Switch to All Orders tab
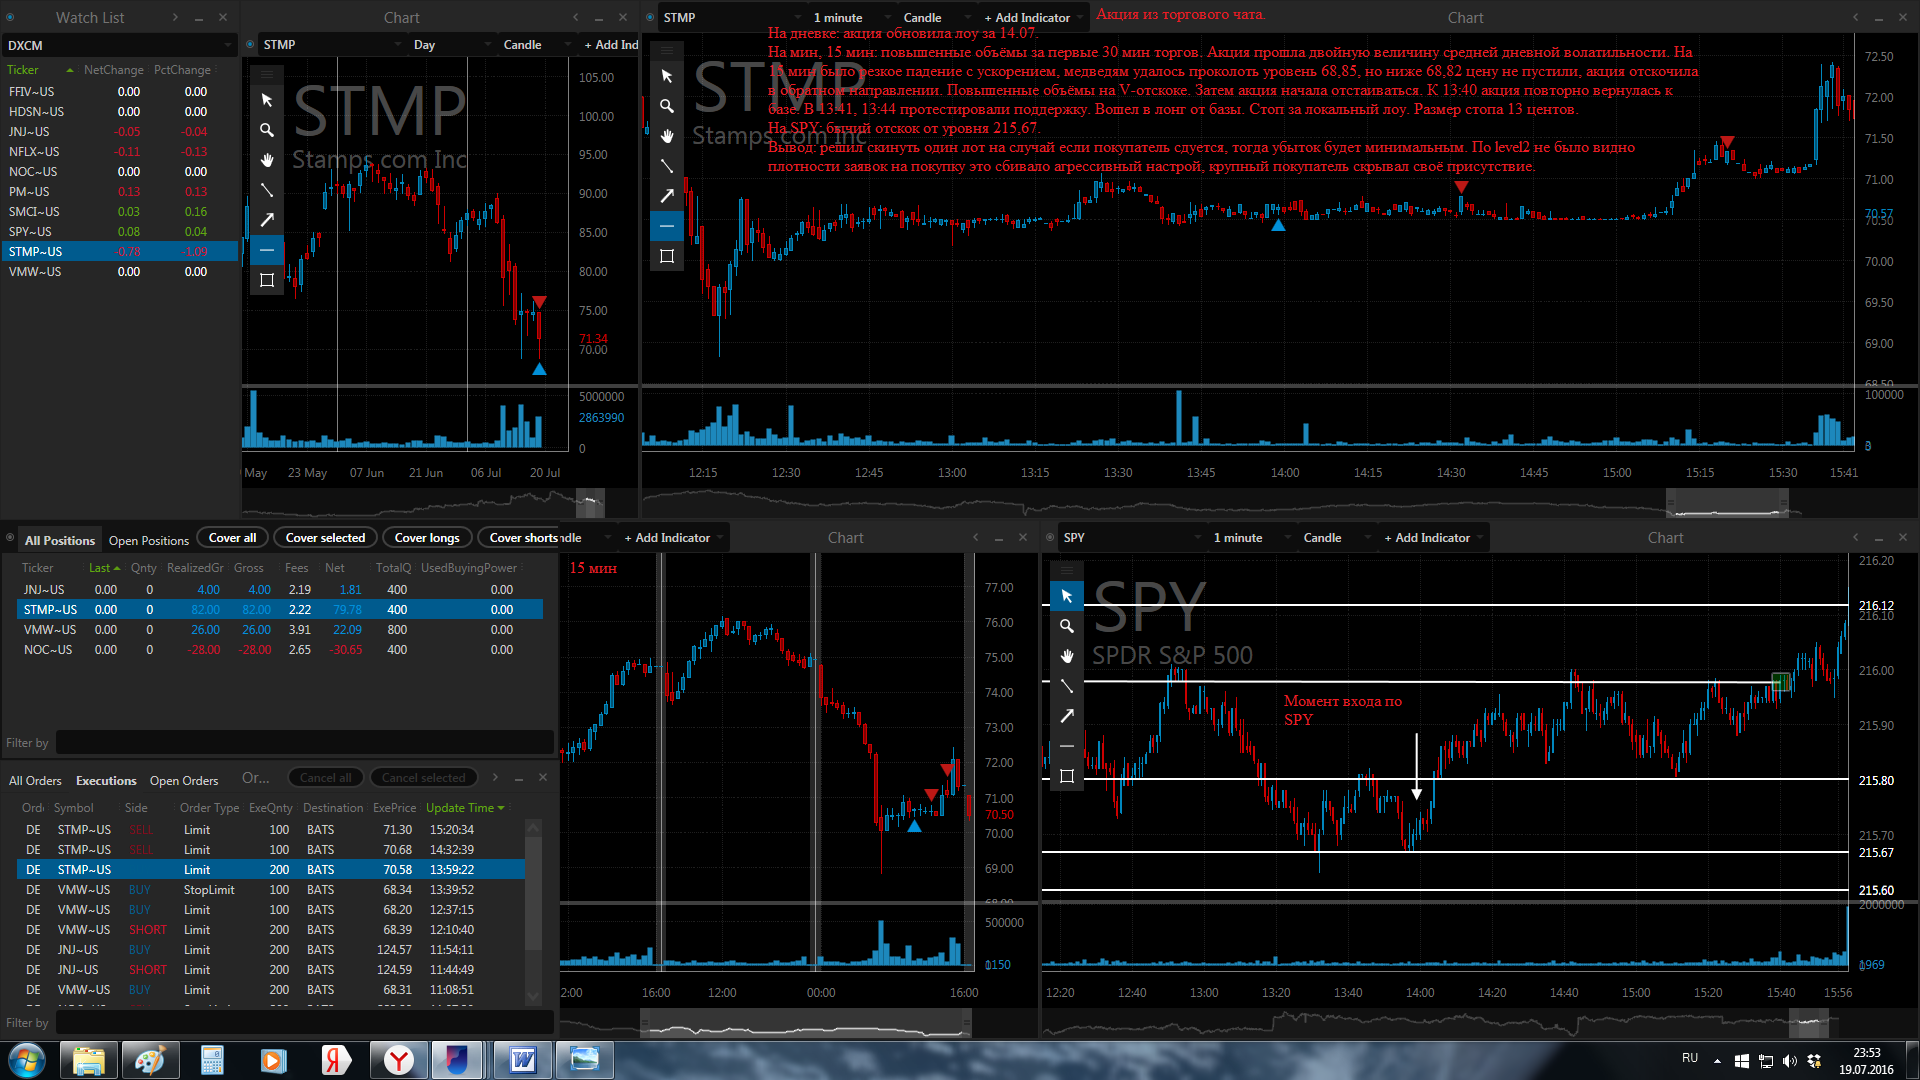Image resolution: width=1920 pixels, height=1080 pixels. pos(35,780)
